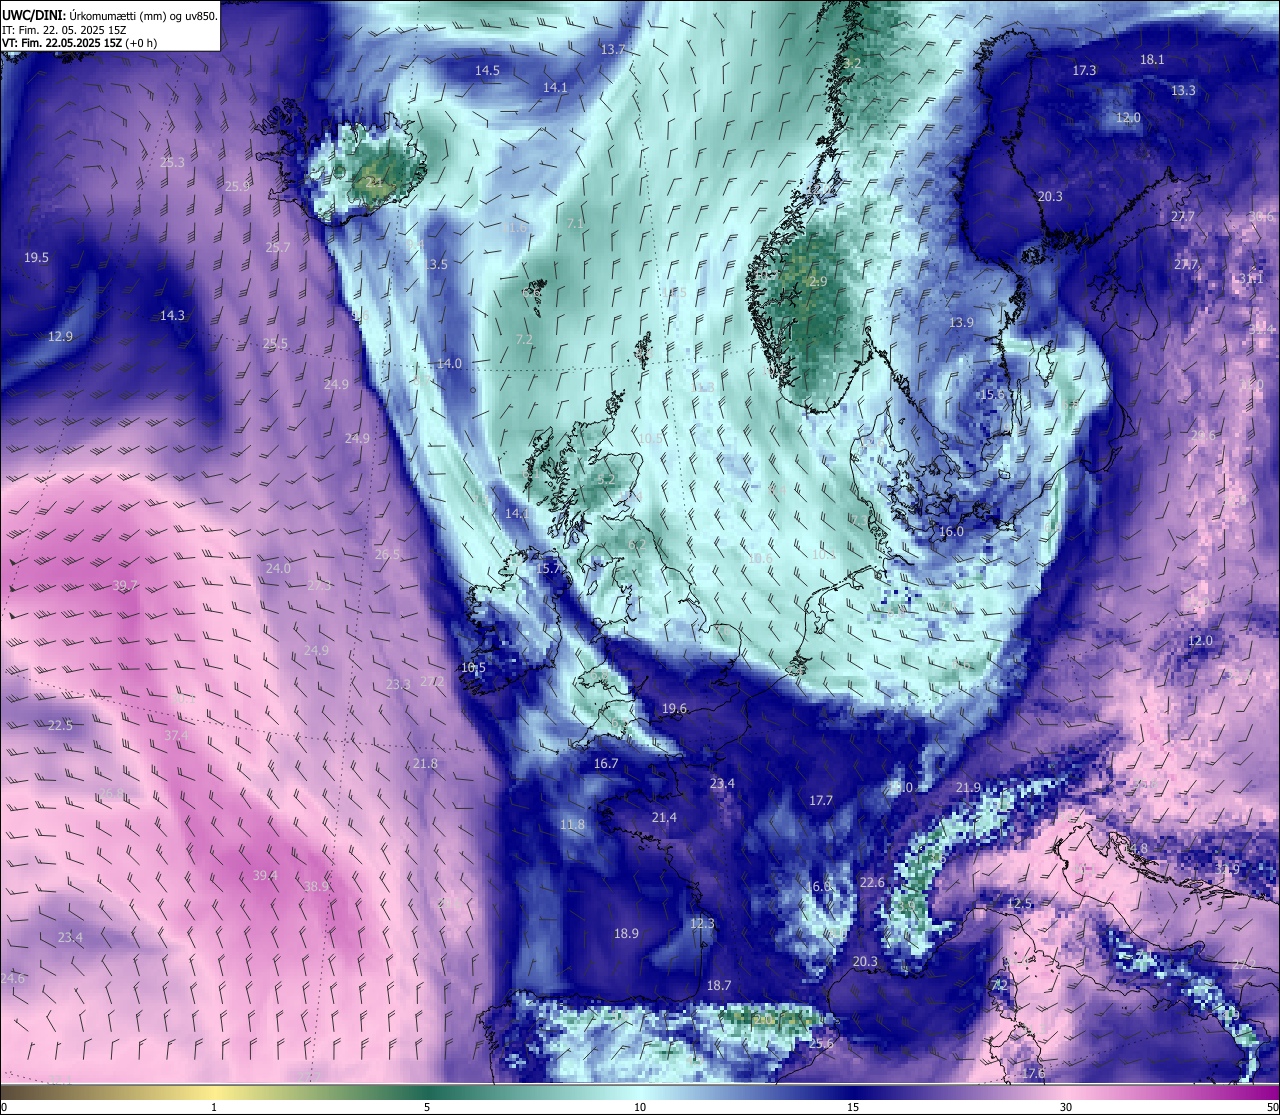Click the map value 39.7 over the Atlantic

125,586
